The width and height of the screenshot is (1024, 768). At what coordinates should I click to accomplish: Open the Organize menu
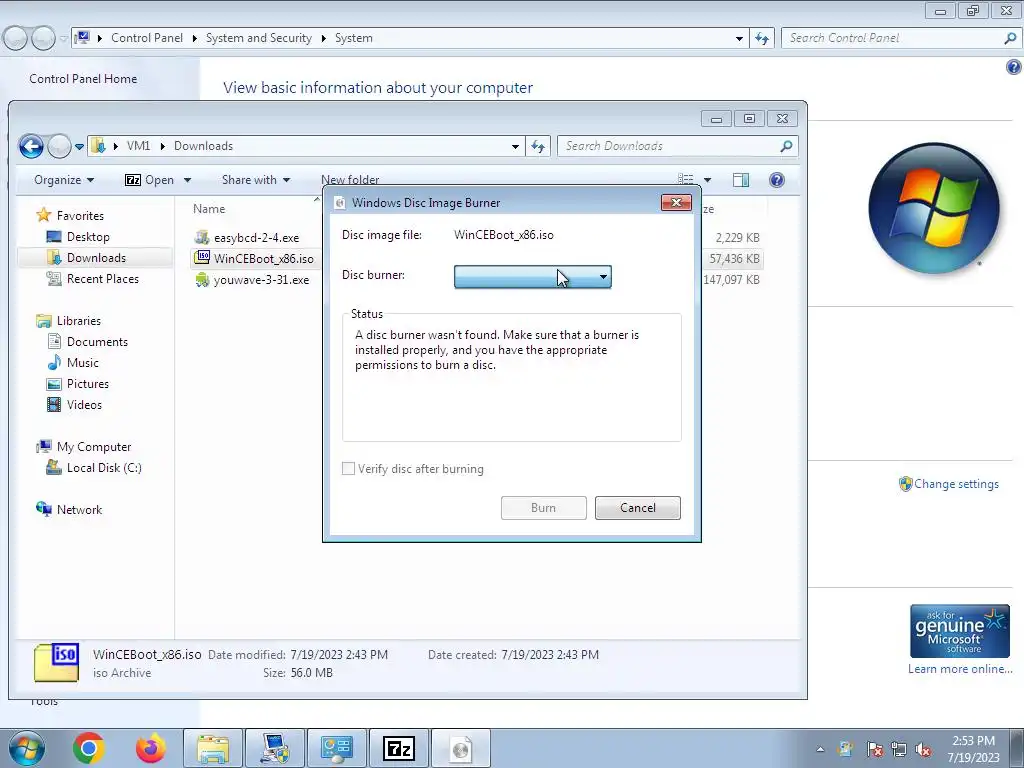tap(64, 180)
